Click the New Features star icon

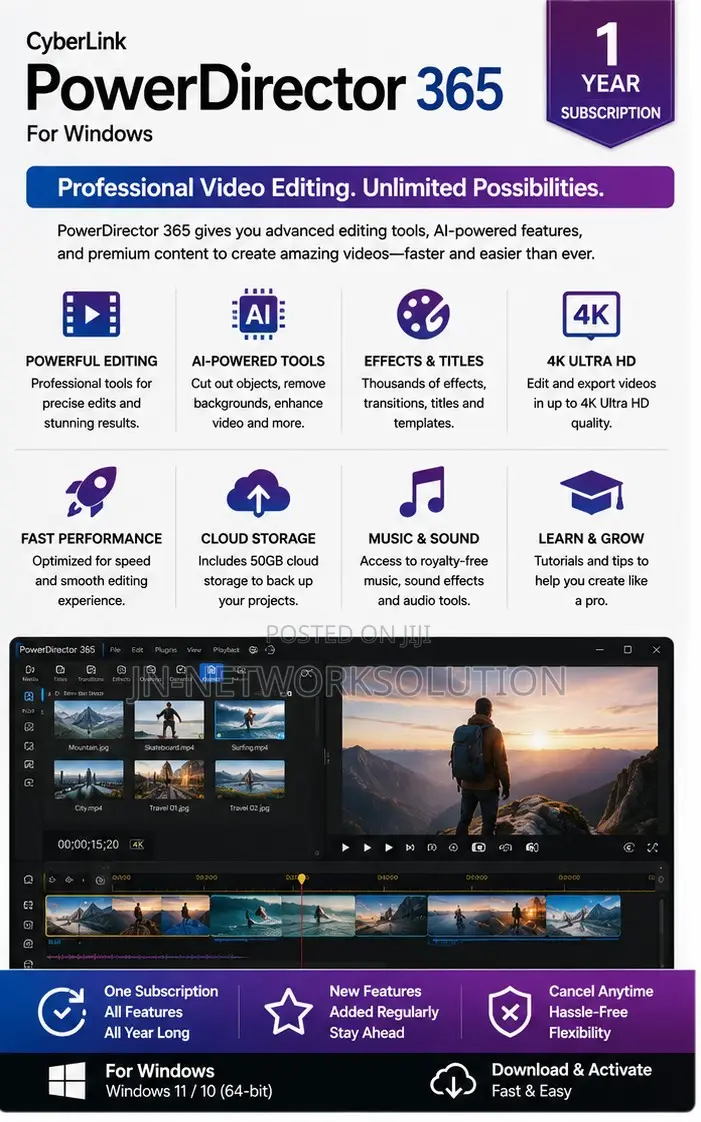(288, 1011)
